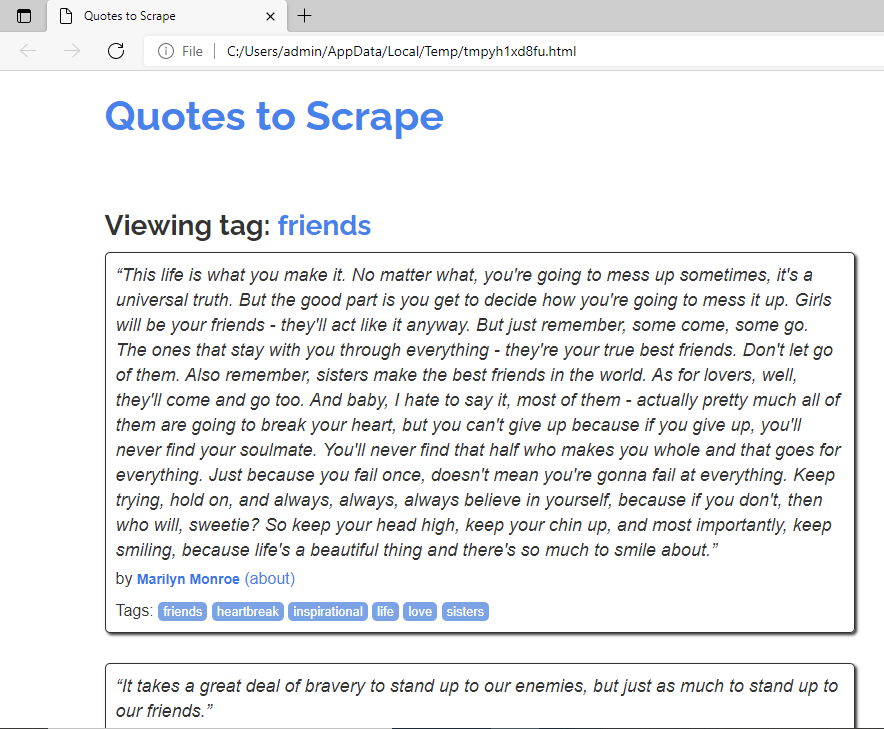This screenshot has height=729, width=884.
Task: Close the Quotes to Scrape tab
Action: pos(271,16)
